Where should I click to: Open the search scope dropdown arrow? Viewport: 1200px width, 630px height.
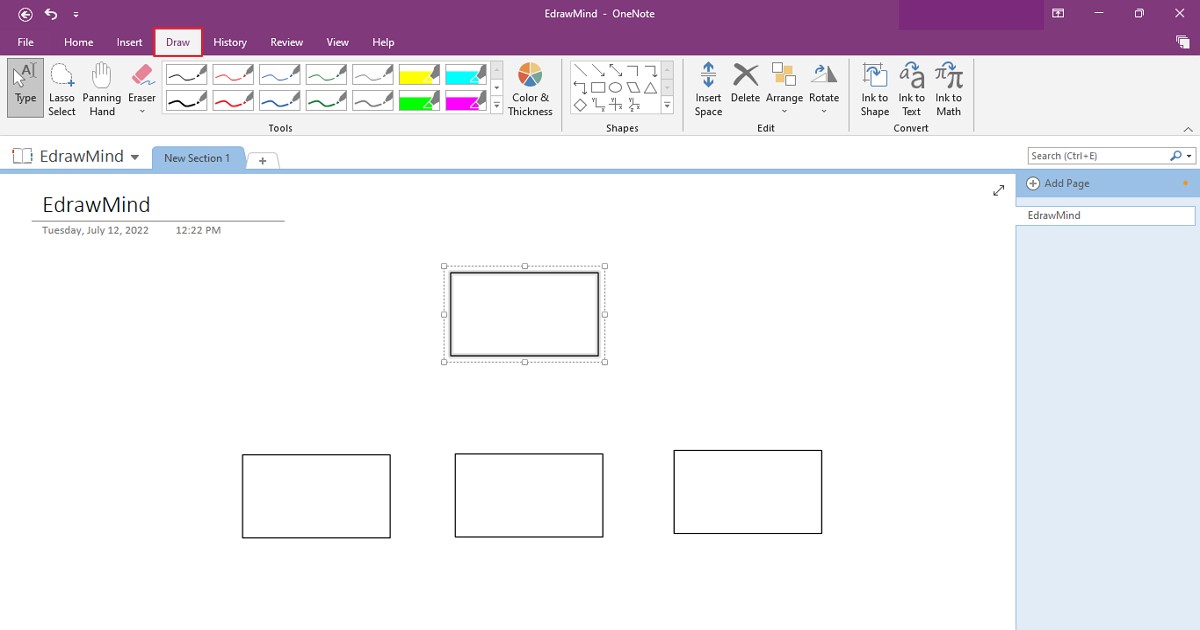coord(1189,156)
